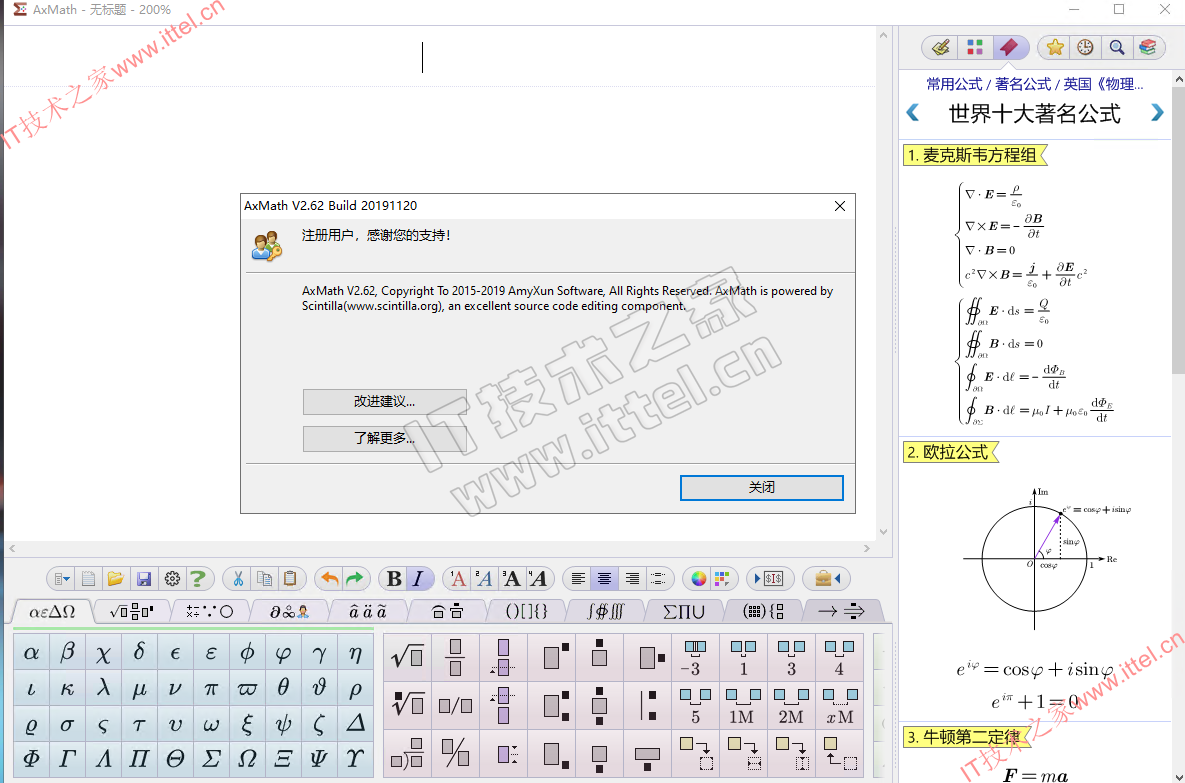Image resolution: width=1185 pixels, height=783 pixels.
Task: Open an existing formula file
Action: pyautogui.click(x=116, y=579)
